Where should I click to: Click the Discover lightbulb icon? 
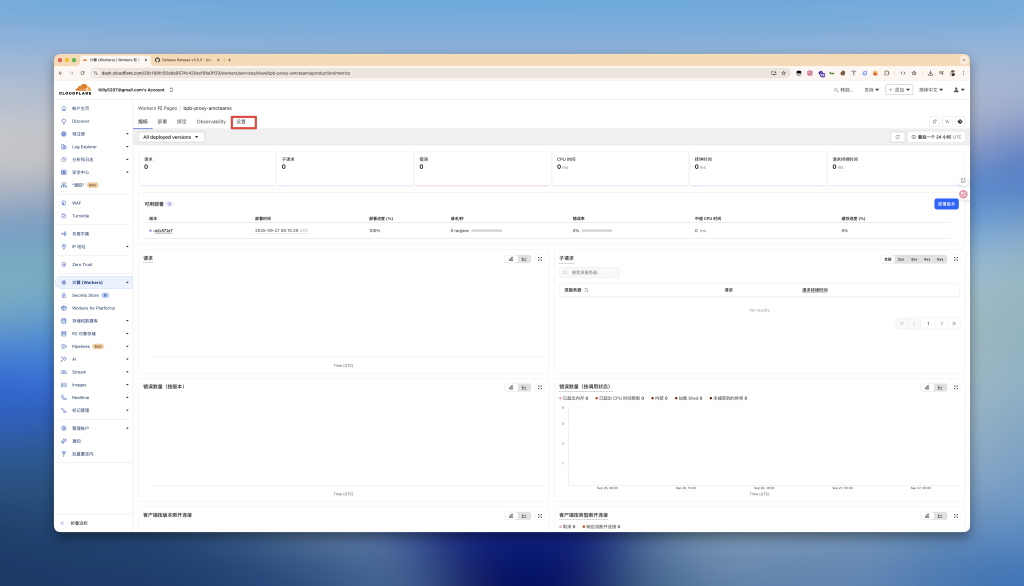(x=63, y=121)
